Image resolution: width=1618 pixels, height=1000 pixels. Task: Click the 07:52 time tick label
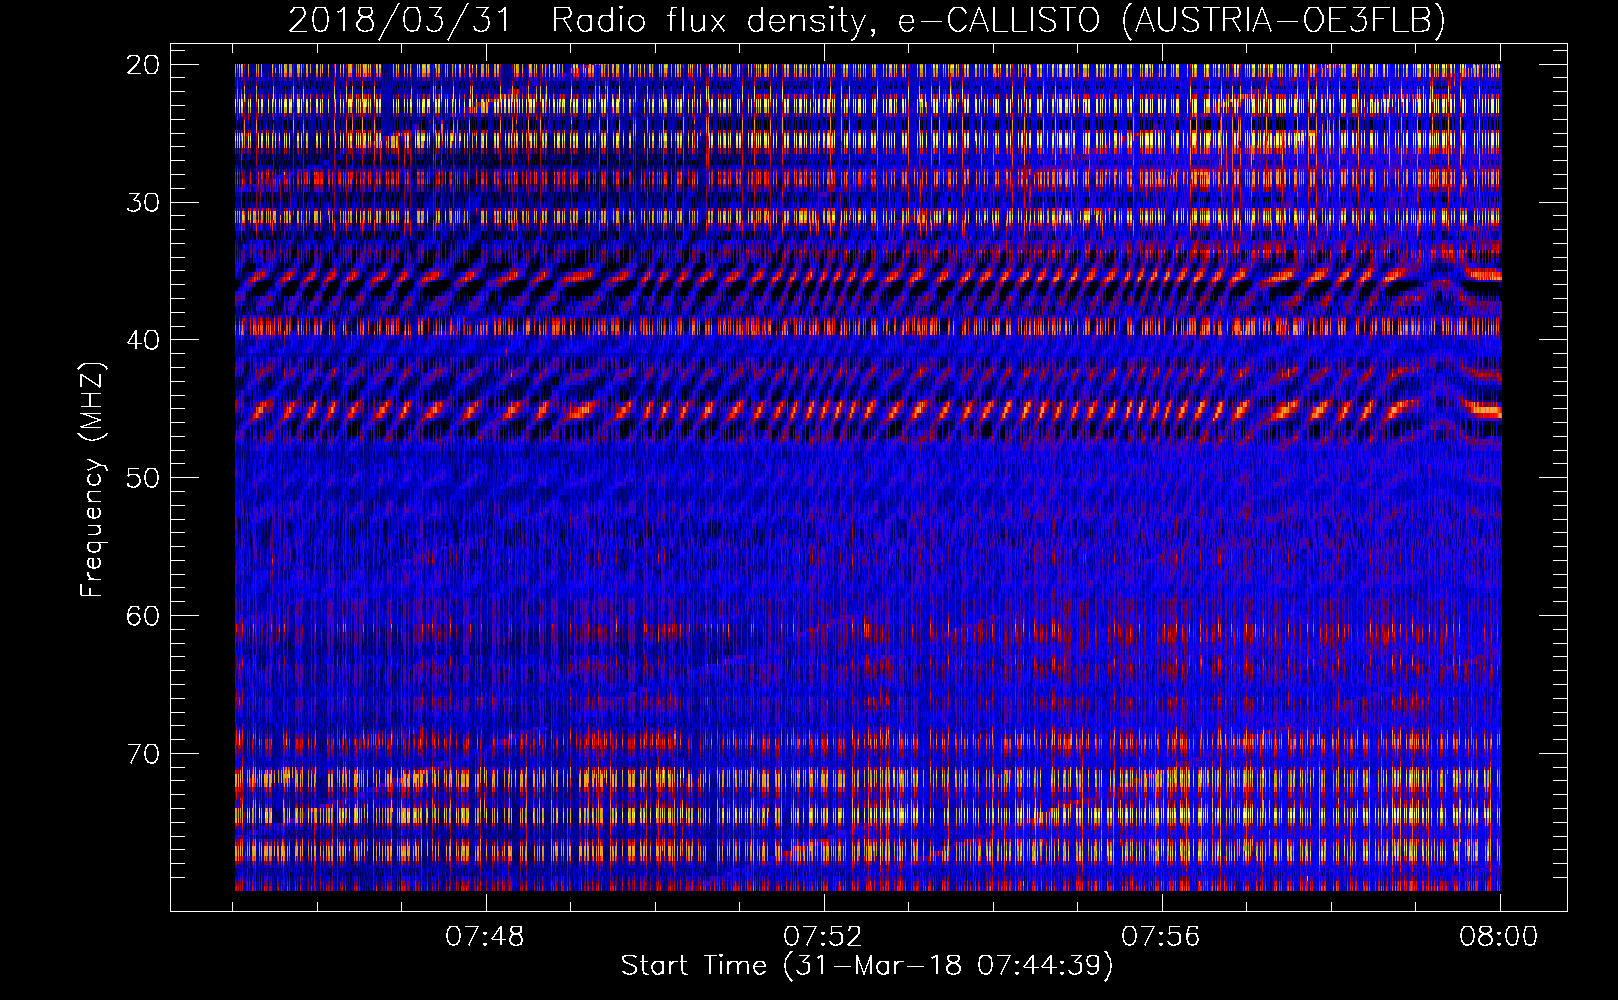point(823,937)
